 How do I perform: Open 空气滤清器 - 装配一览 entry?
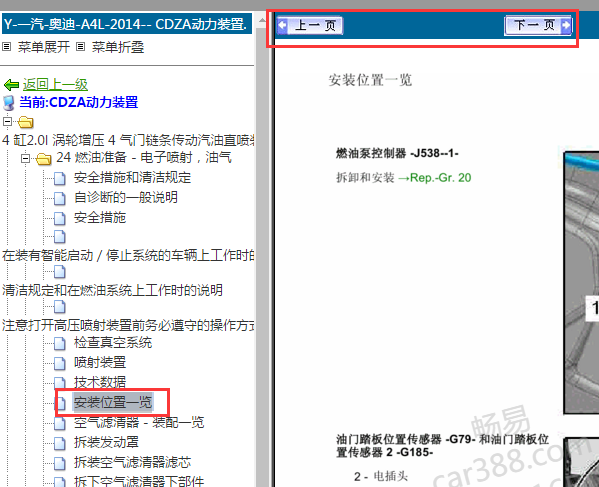[x=139, y=422]
